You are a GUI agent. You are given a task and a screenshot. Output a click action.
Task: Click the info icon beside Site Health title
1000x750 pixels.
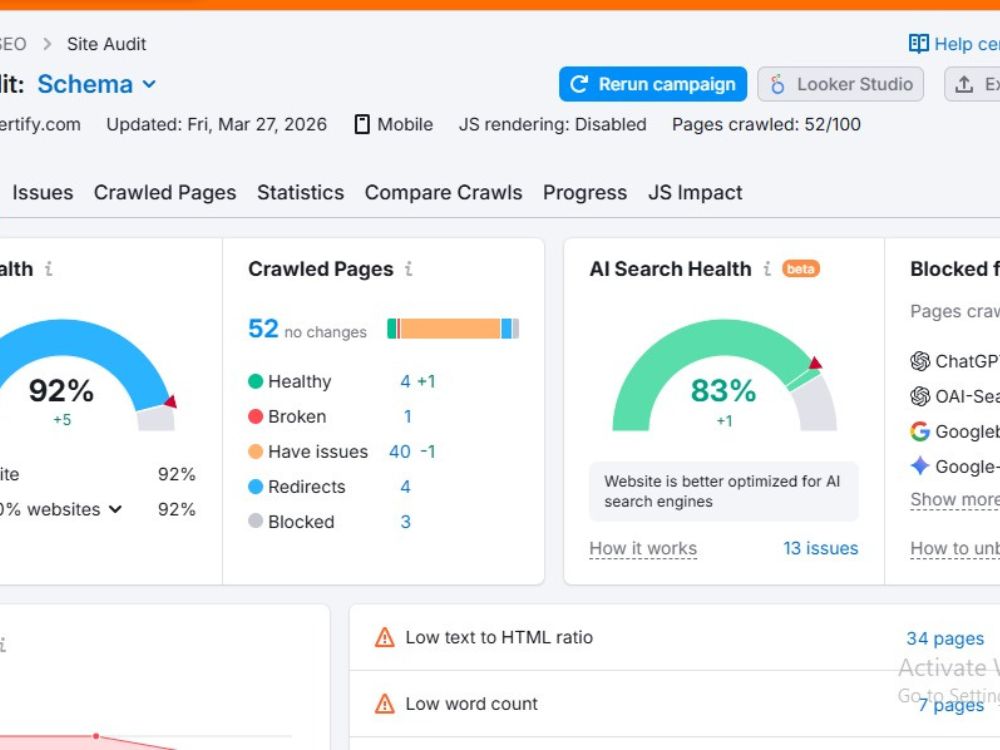(48, 268)
